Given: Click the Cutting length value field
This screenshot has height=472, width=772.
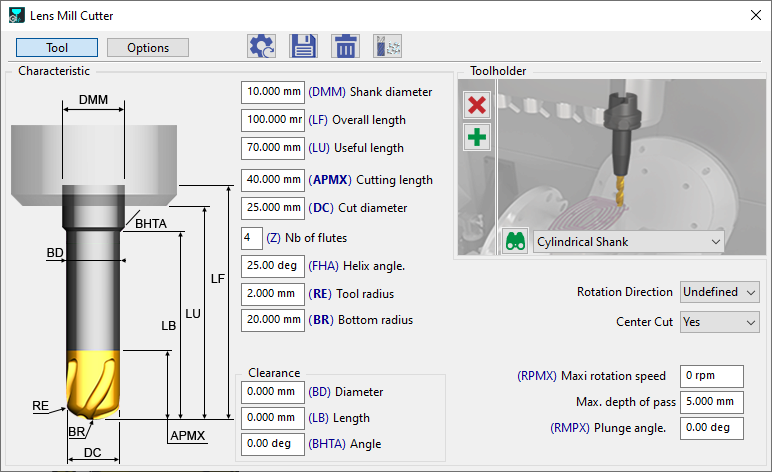Looking at the screenshot, I should pos(272,180).
